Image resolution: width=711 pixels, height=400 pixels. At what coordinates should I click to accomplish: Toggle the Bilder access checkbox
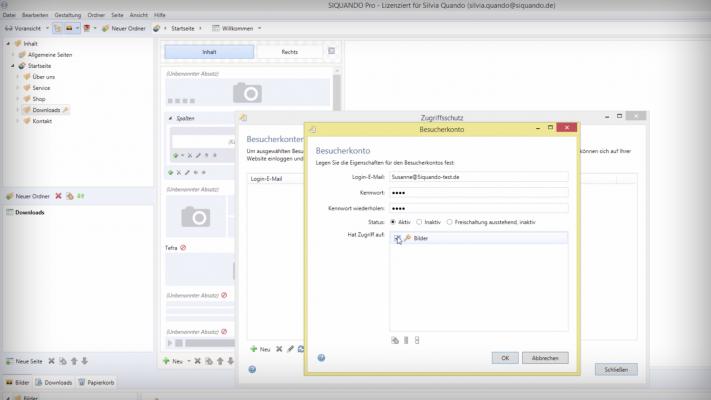coord(396,238)
